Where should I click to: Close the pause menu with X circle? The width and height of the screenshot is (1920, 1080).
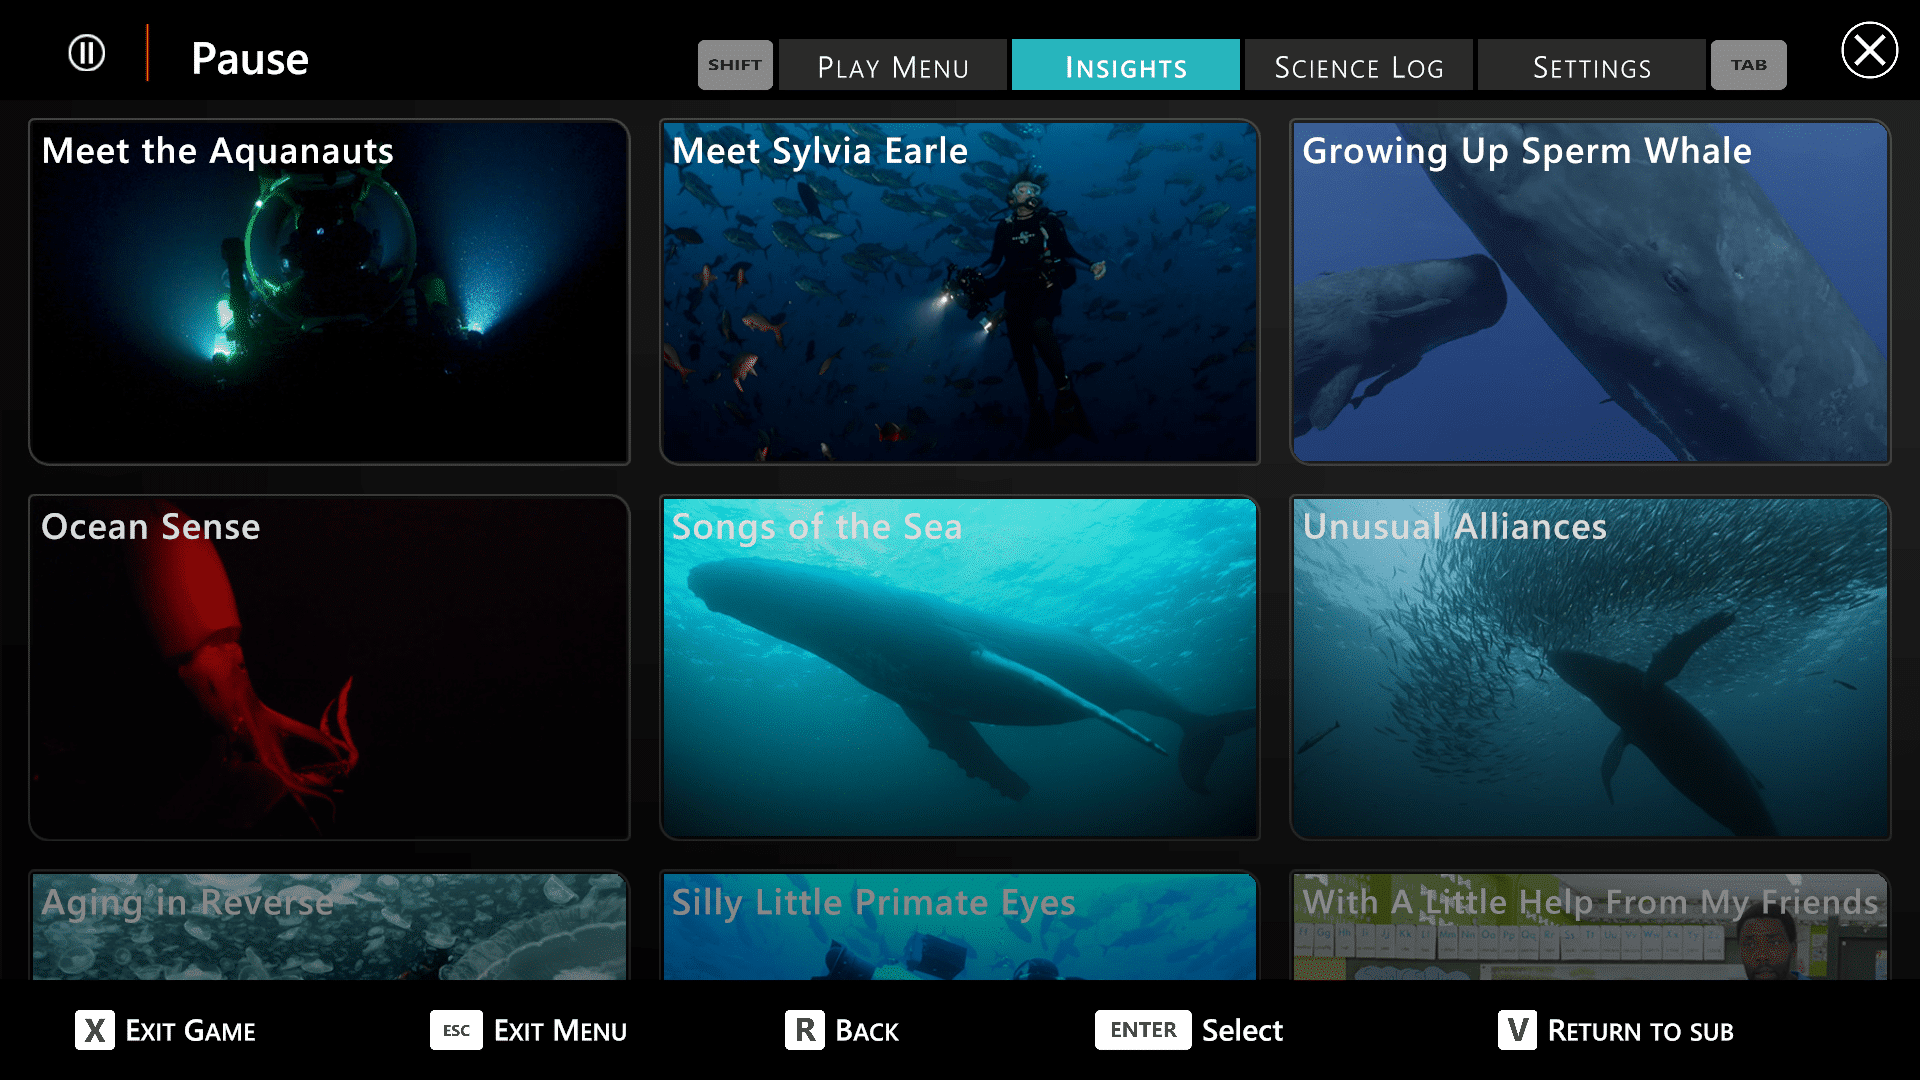1869,50
